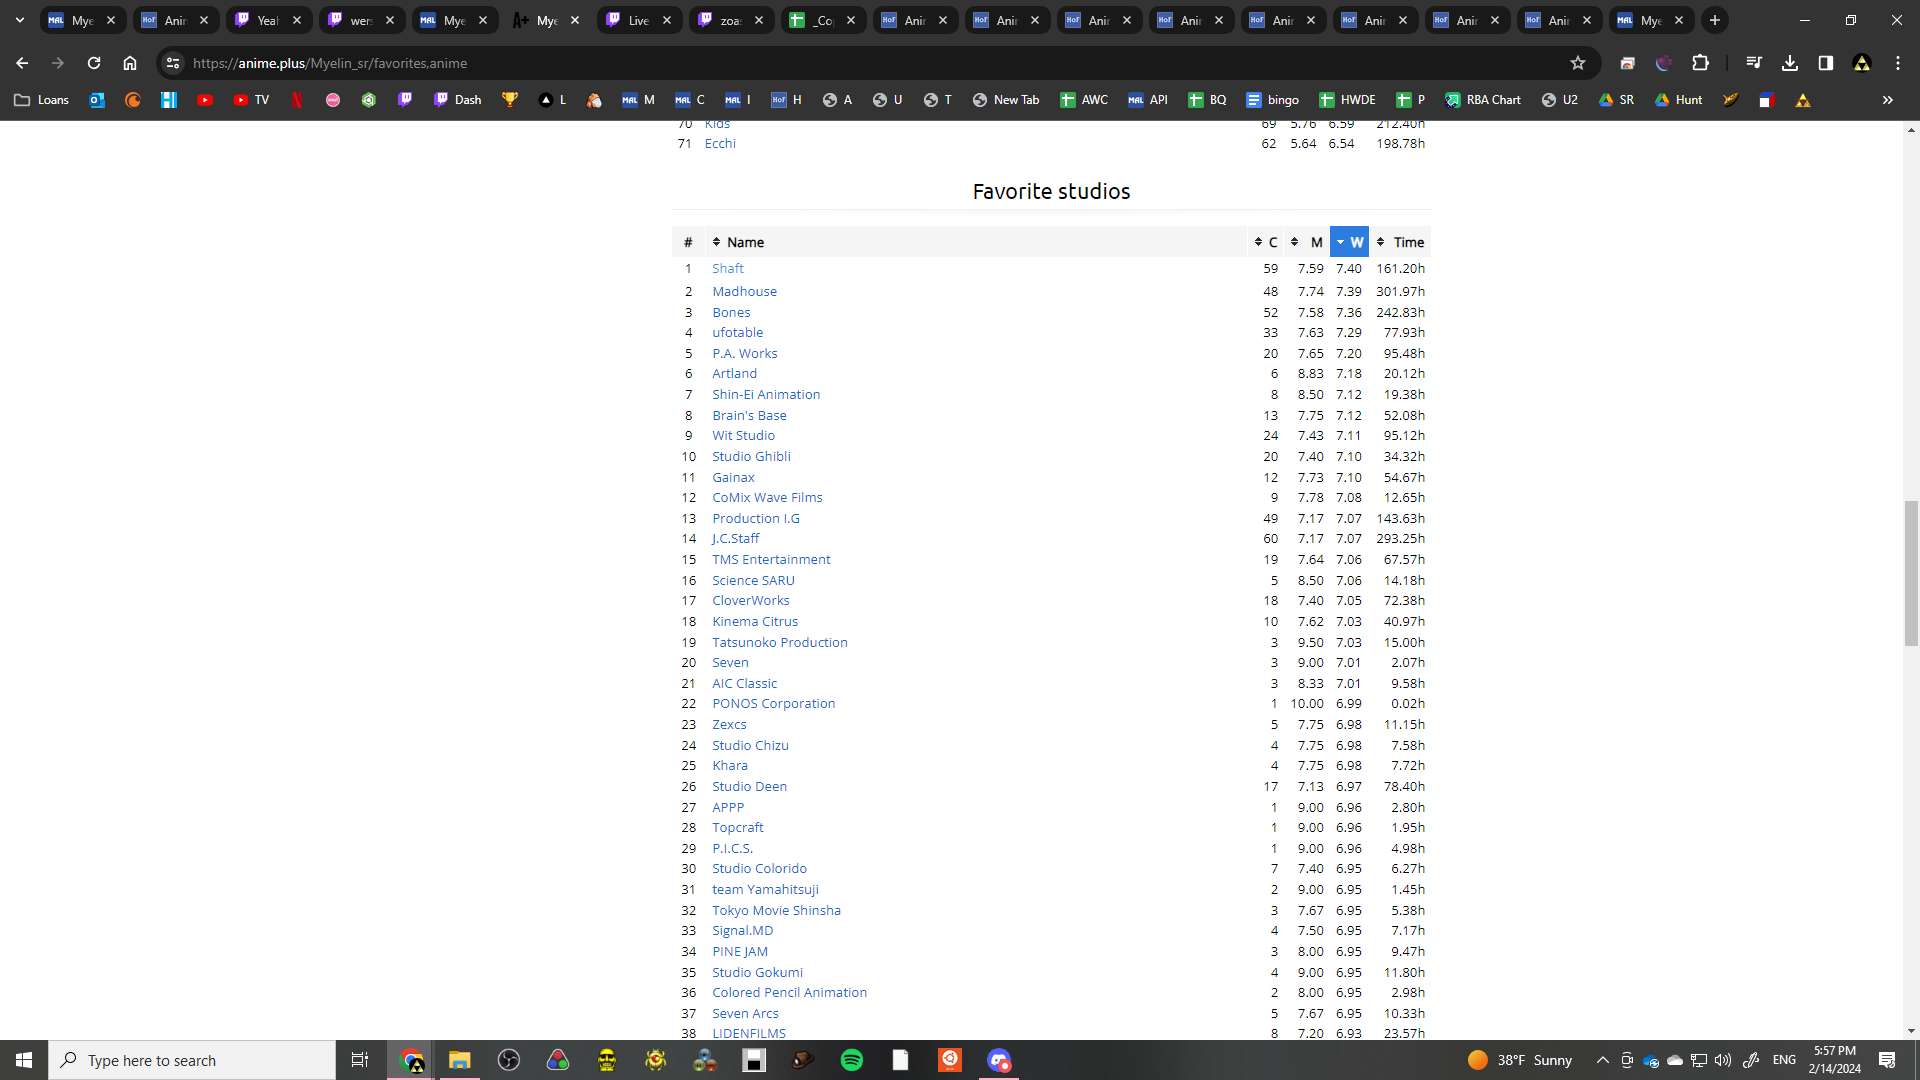Open File Explorer from taskbar
1920x1080 pixels.
point(459,1060)
